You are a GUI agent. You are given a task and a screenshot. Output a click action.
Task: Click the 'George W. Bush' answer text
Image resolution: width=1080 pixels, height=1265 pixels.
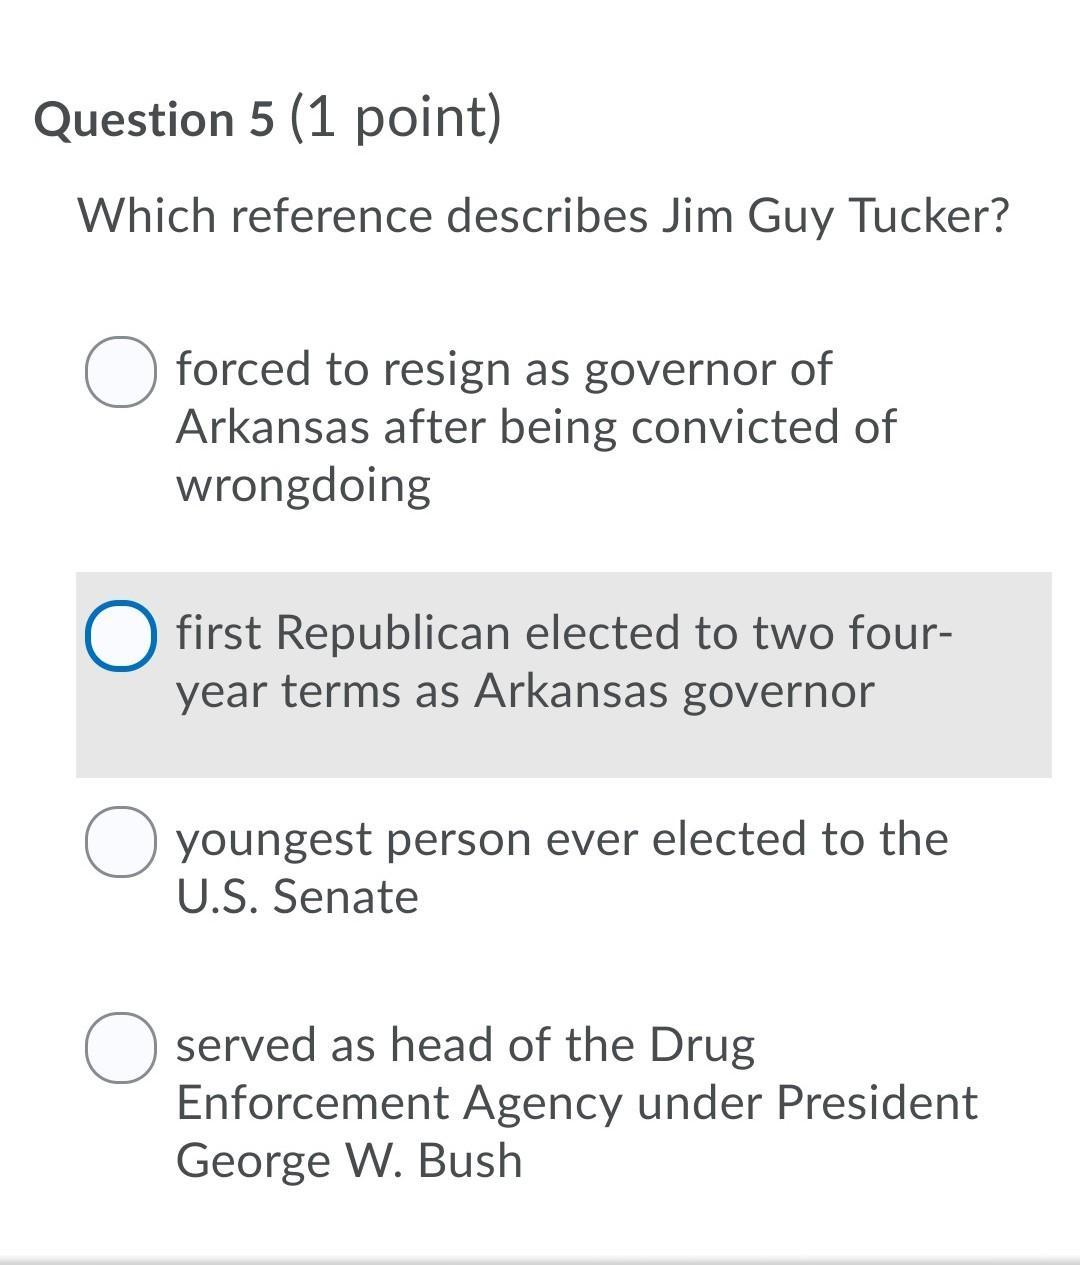tap(349, 1160)
